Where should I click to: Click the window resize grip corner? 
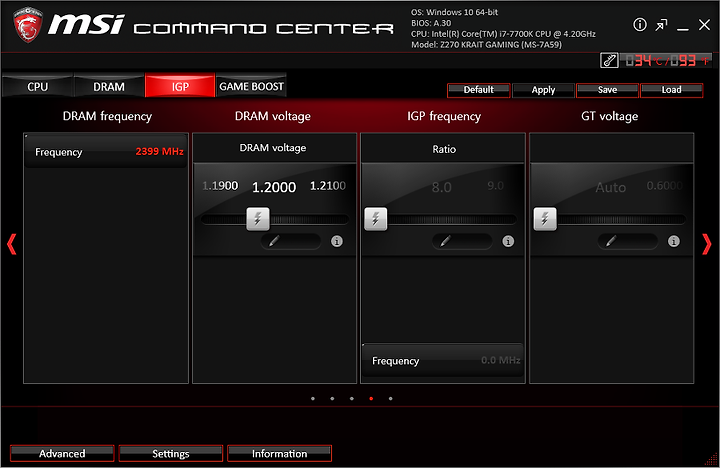click(x=711, y=459)
